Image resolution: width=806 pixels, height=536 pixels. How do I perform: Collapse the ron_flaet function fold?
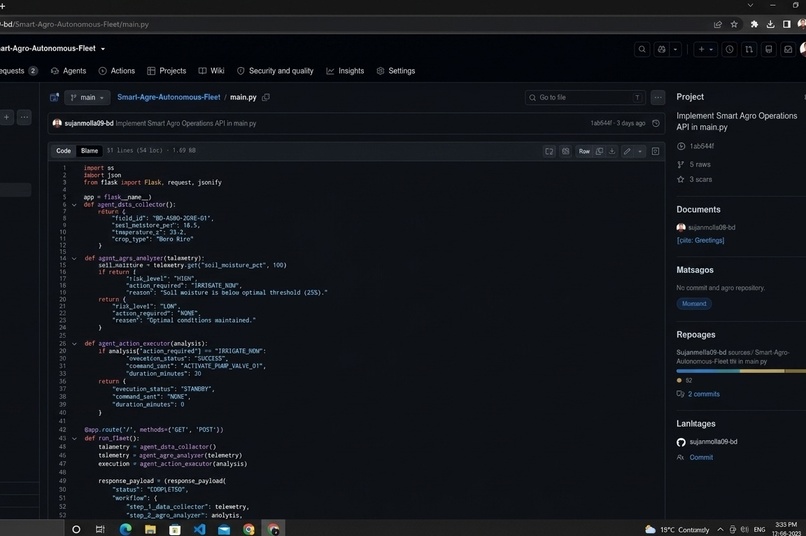coord(74,438)
